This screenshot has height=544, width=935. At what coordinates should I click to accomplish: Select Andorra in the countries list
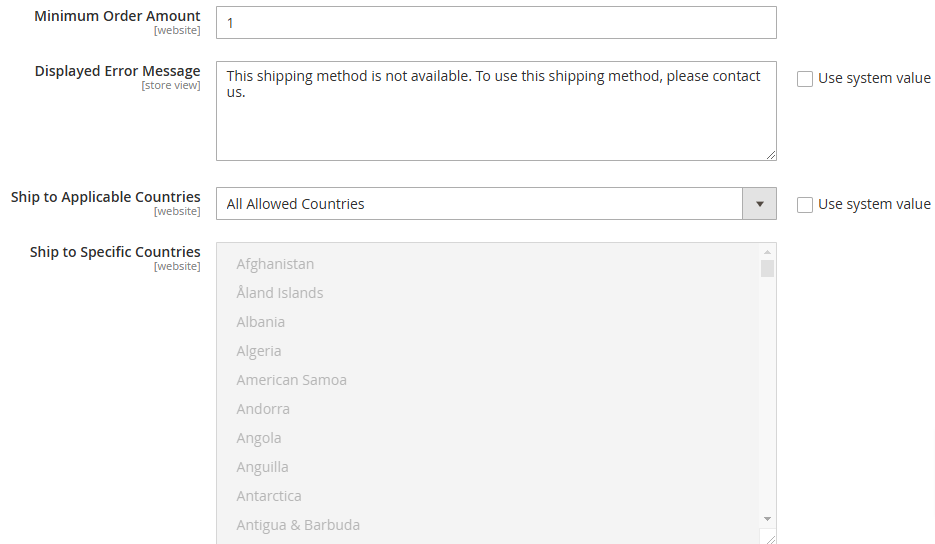[263, 409]
